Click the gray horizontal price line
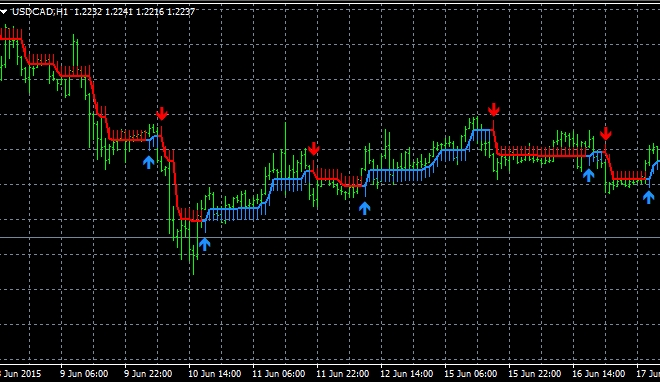This screenshot has height=382, width=660. [x=330, y=238]
